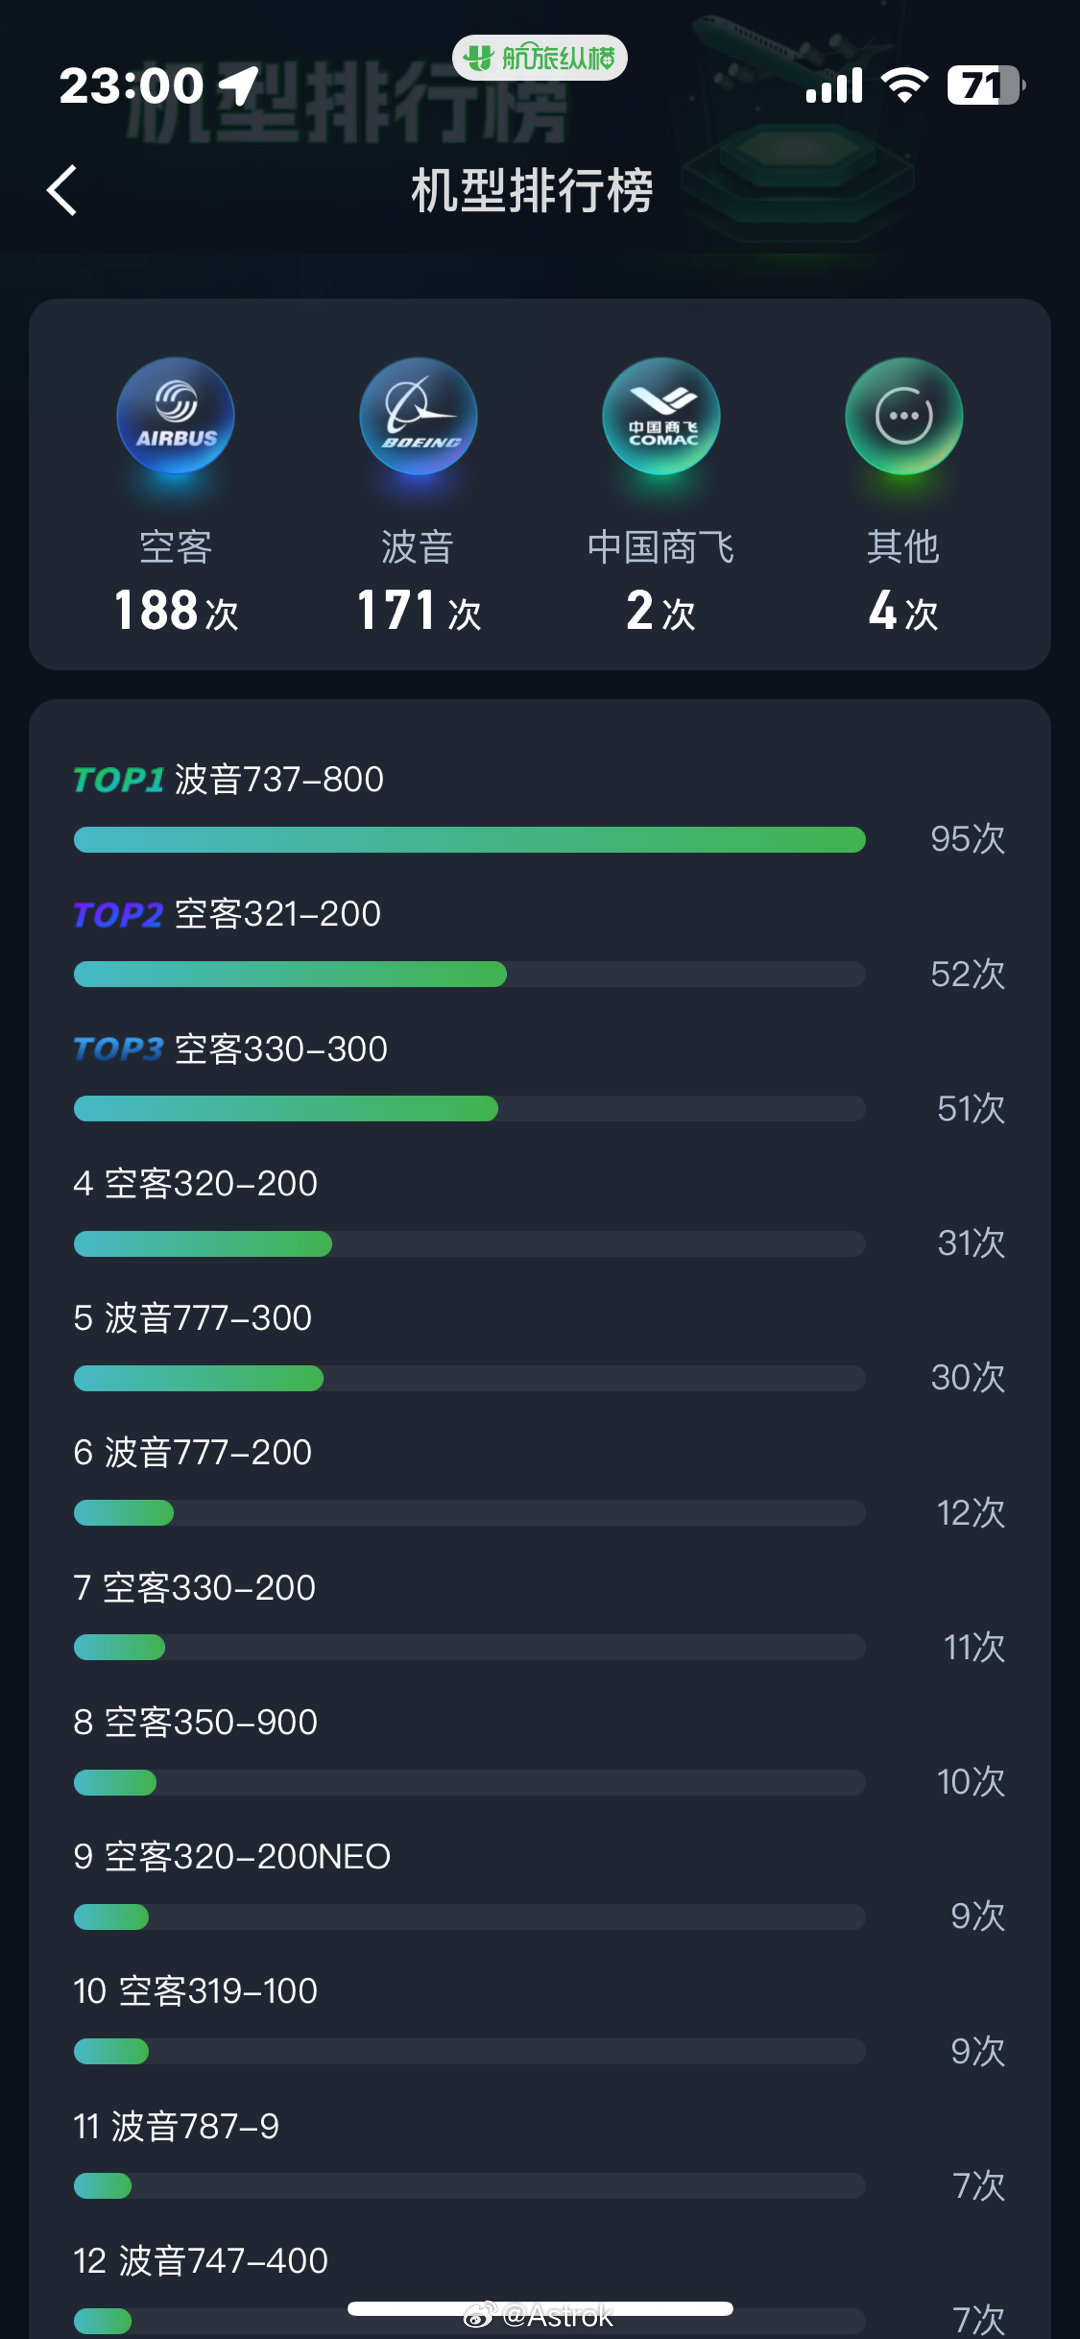The width and height of the screenshot is (1080, 2339).
Task: Select the Airbus logo icon
Action: [176, 416]
